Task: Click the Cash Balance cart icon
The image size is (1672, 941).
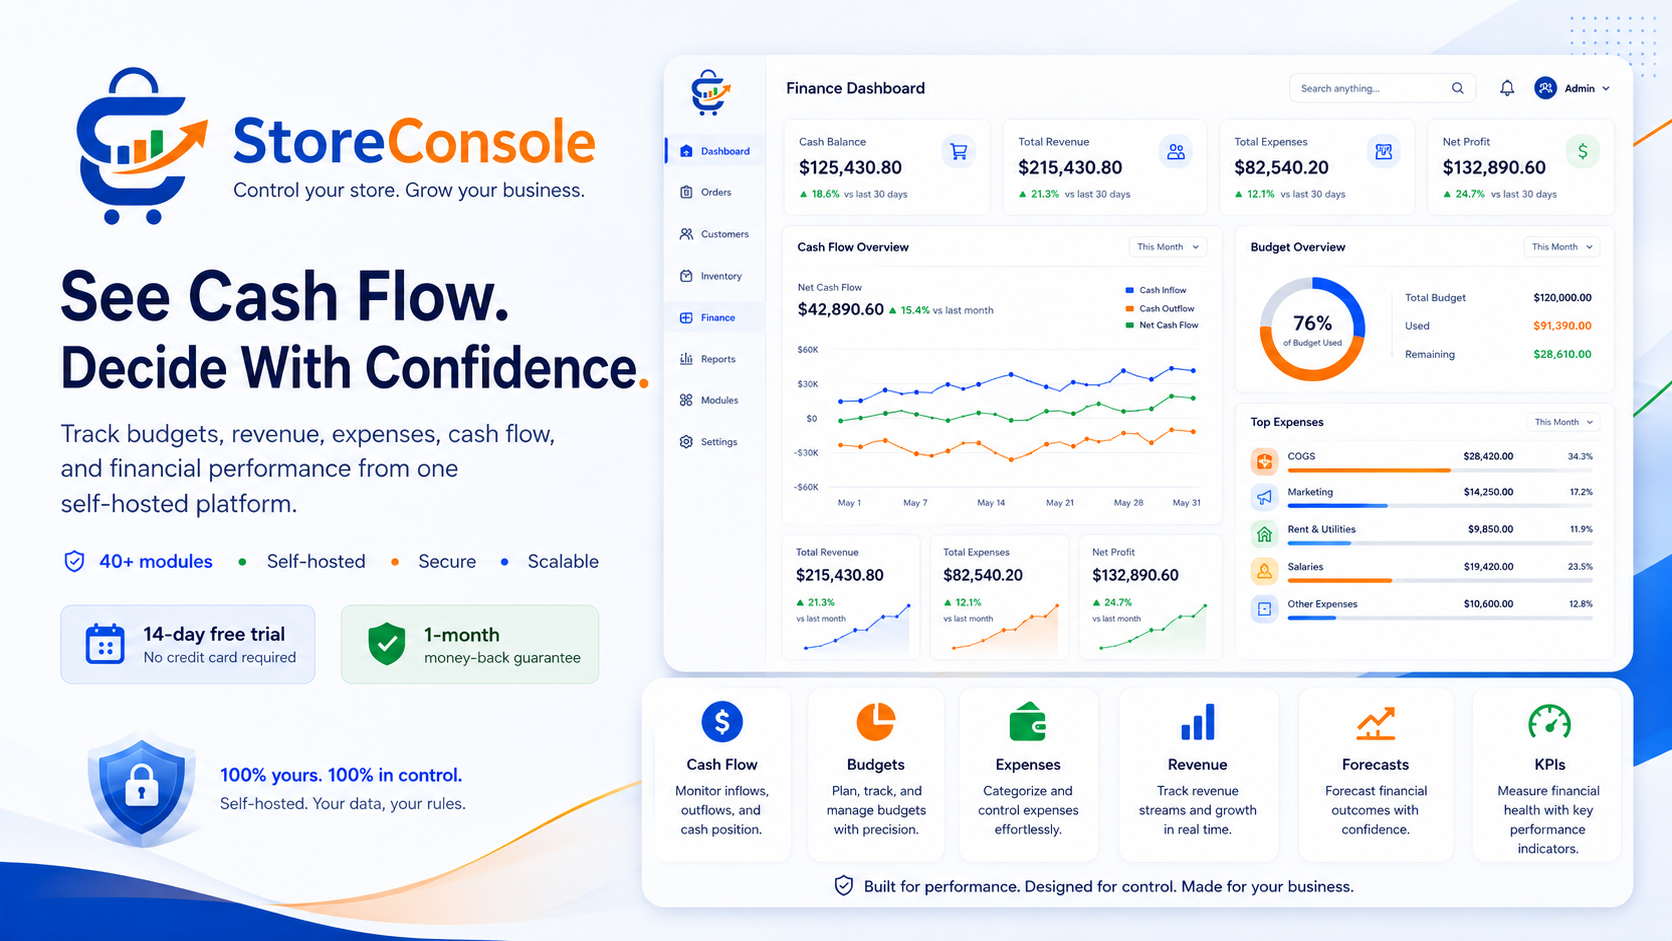Action: point(959,152)
